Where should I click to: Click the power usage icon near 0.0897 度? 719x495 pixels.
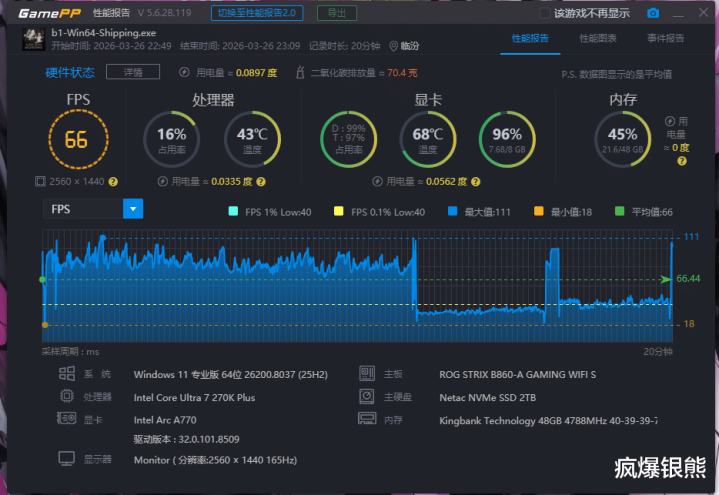(184, 72)
